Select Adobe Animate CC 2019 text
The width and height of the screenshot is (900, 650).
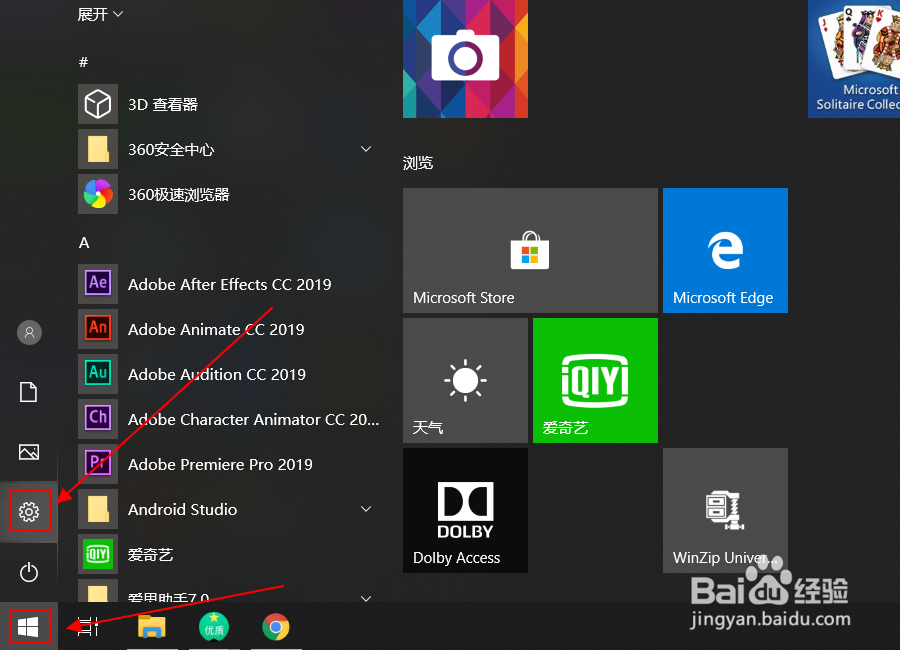216,329
